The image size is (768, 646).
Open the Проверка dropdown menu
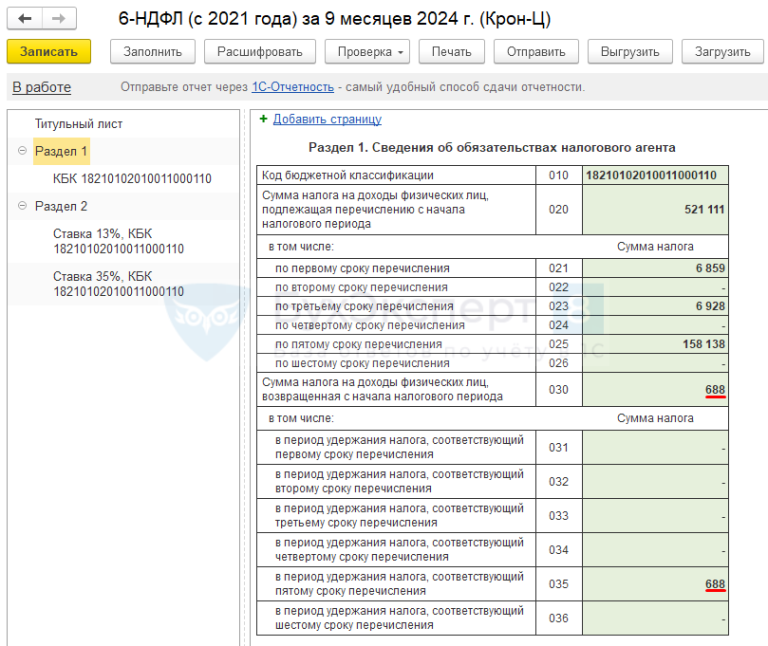point(367,52)
